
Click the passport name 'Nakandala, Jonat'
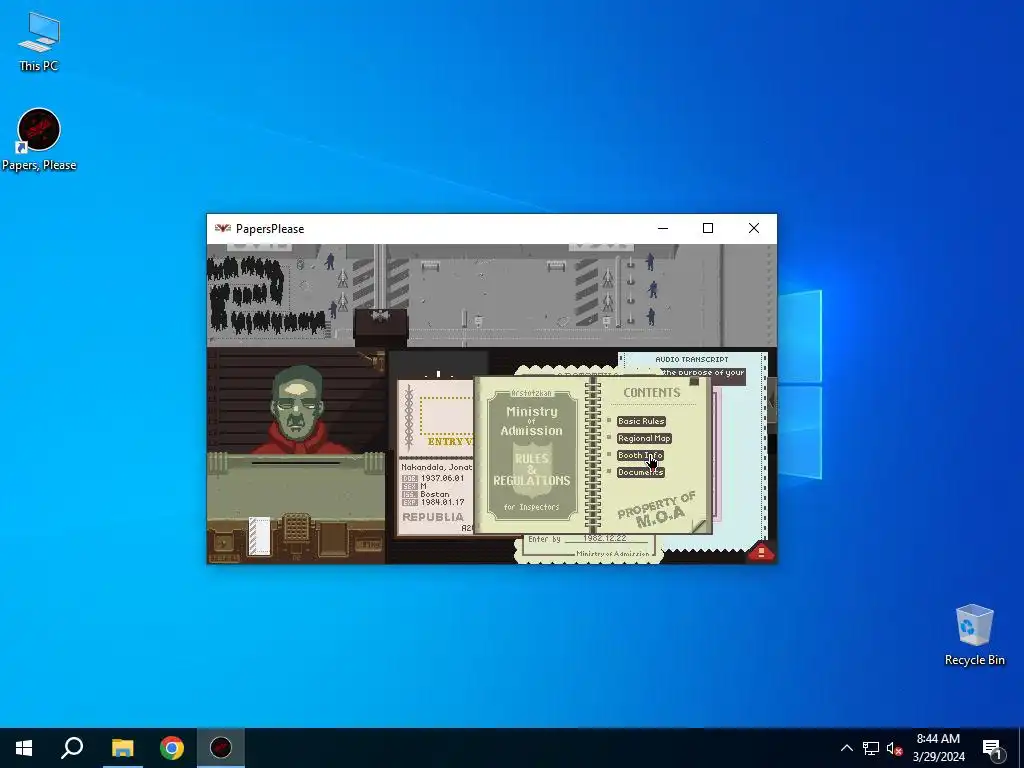click(x=436, y=468)
